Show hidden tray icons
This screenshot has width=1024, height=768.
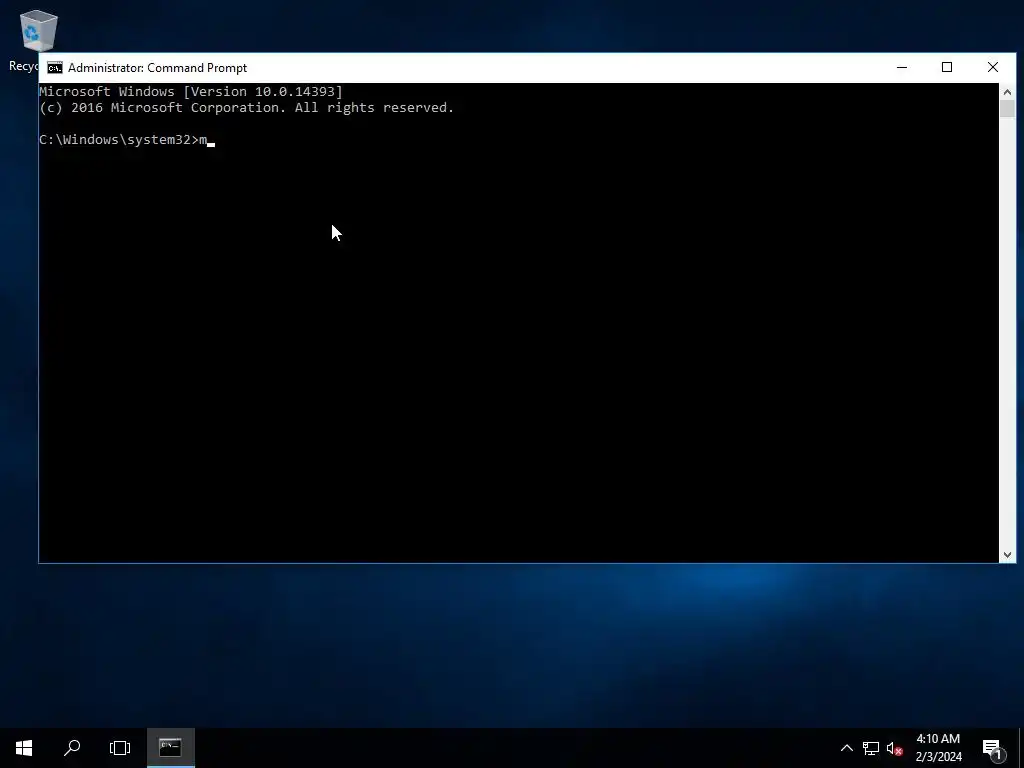pos(846,748)
